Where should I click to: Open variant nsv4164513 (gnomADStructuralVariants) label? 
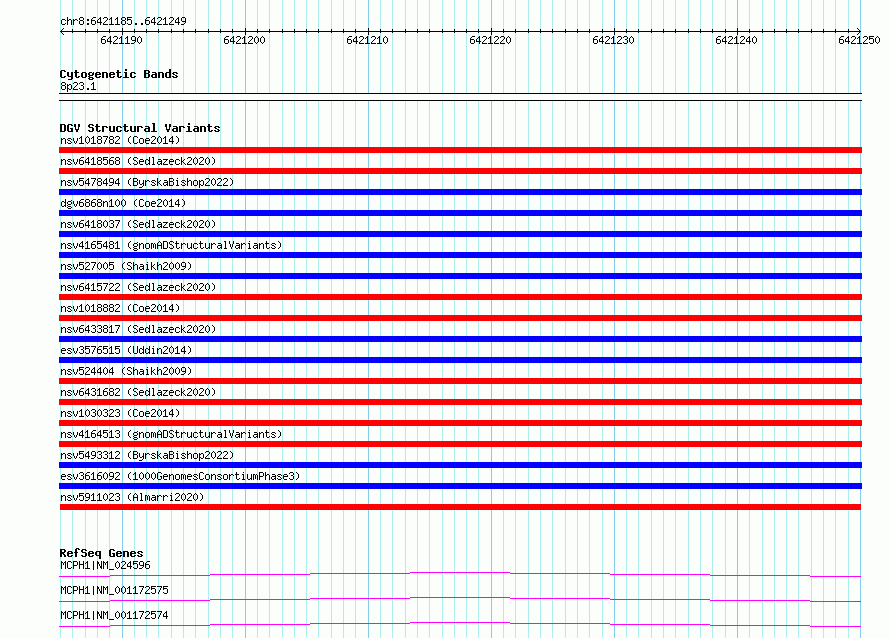click(171, 434)
